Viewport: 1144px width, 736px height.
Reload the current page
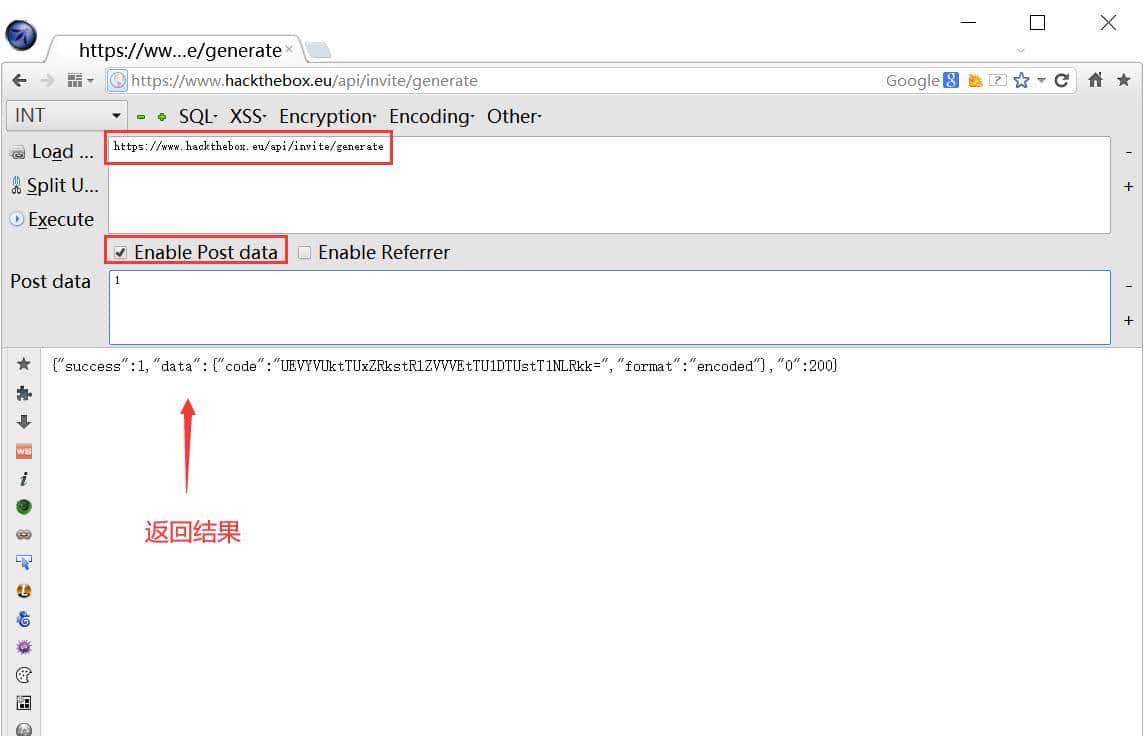(x=1062, y=80)
